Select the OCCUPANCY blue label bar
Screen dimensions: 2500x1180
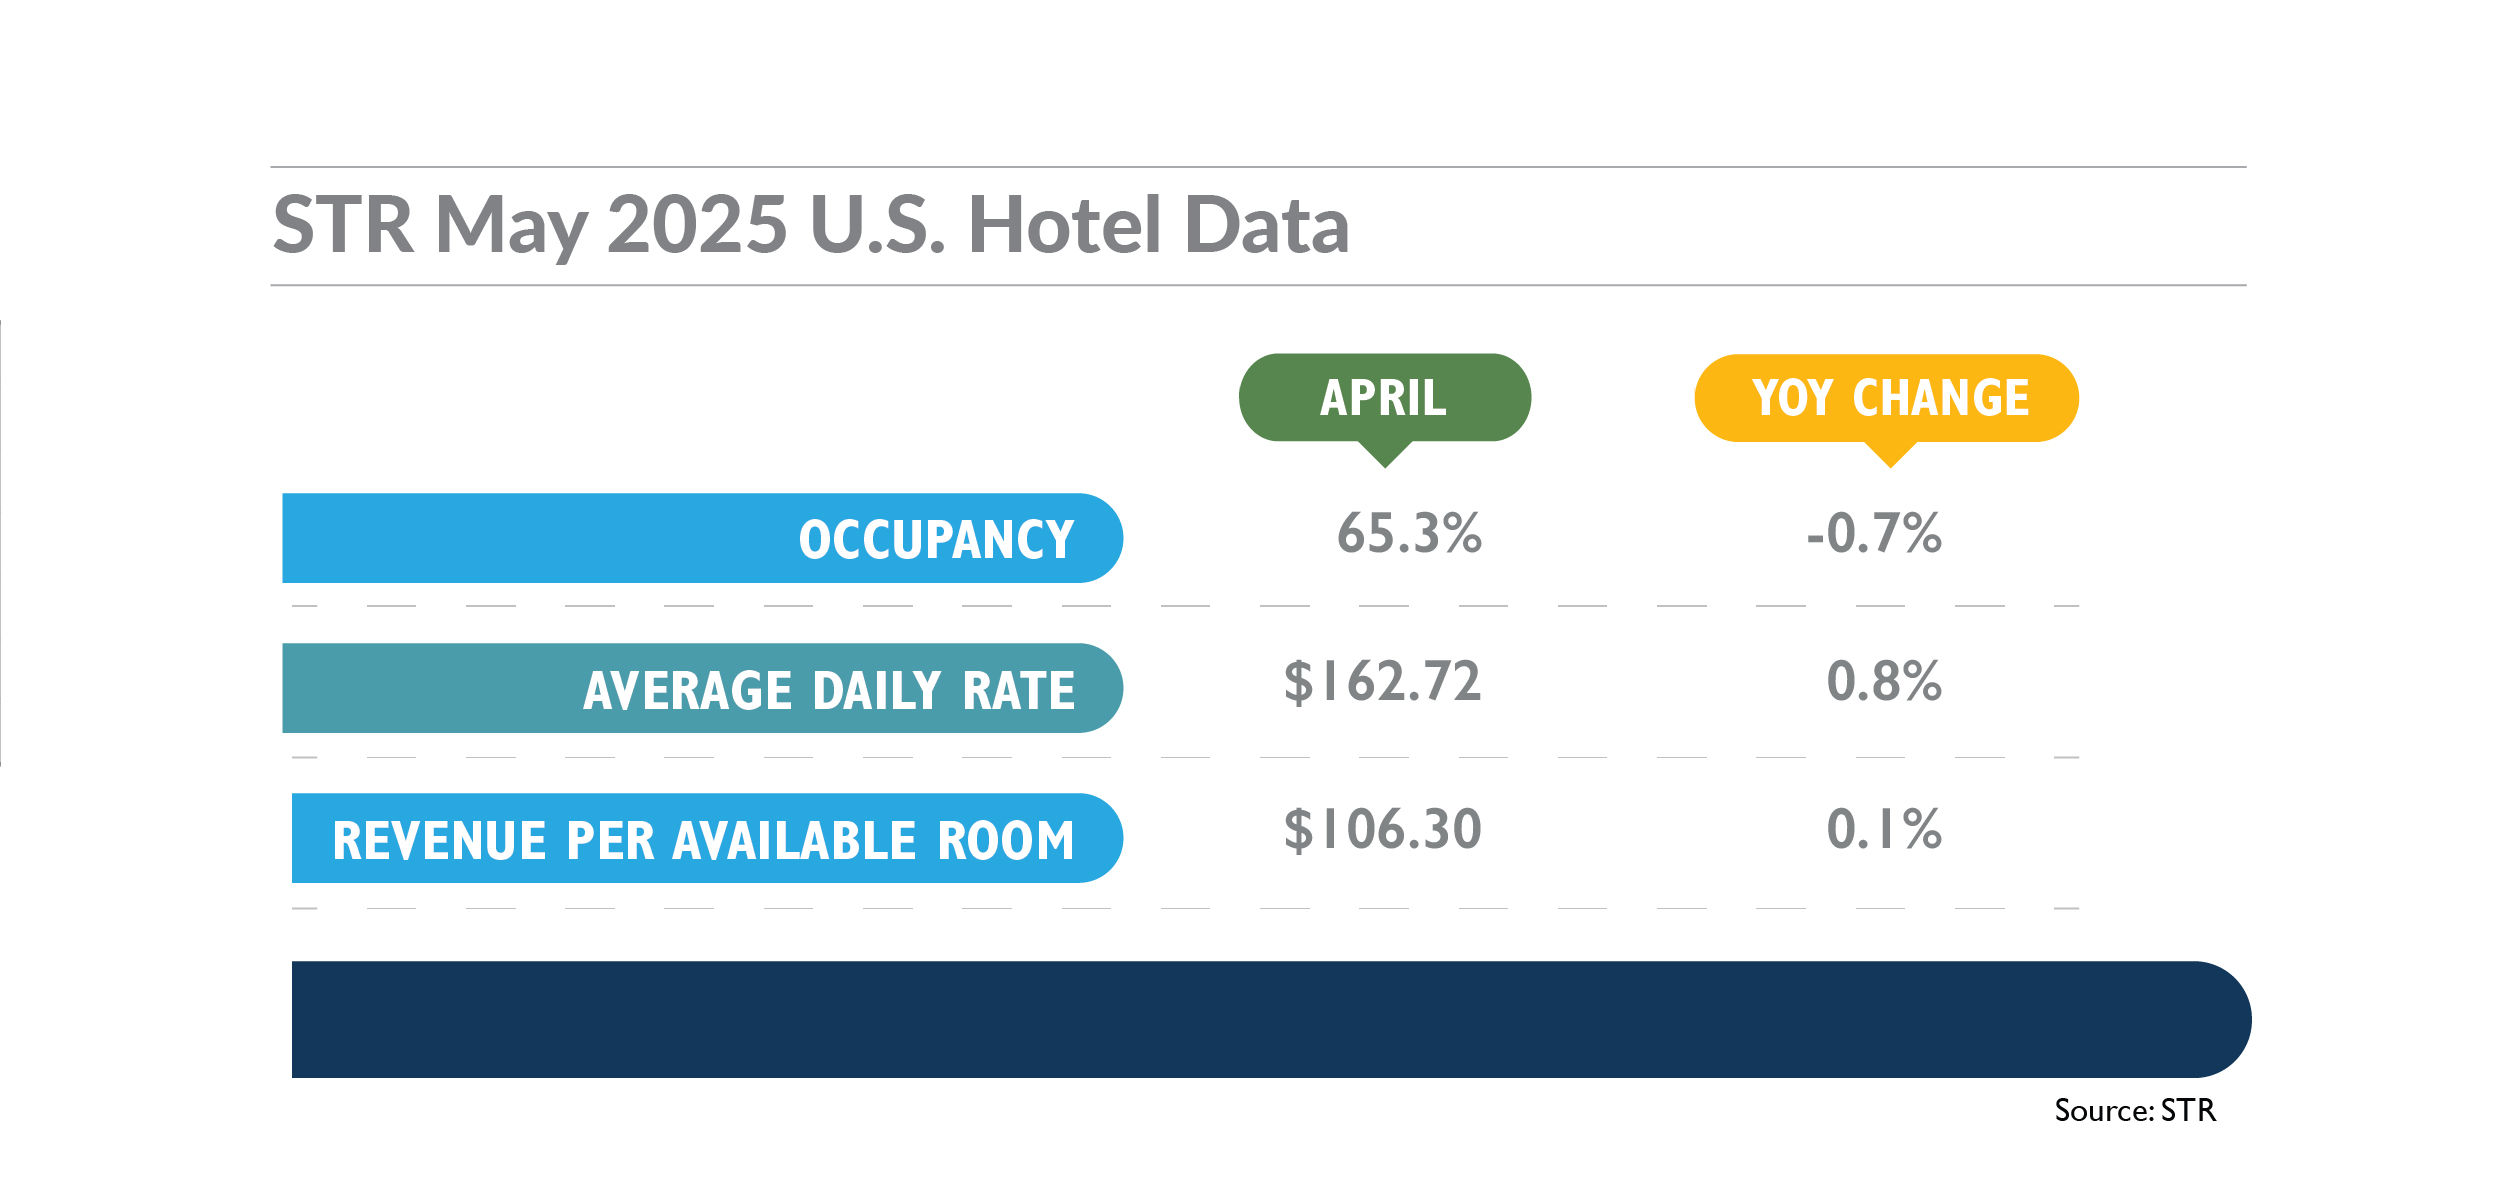pyautogui.click(x=702, y=538)
